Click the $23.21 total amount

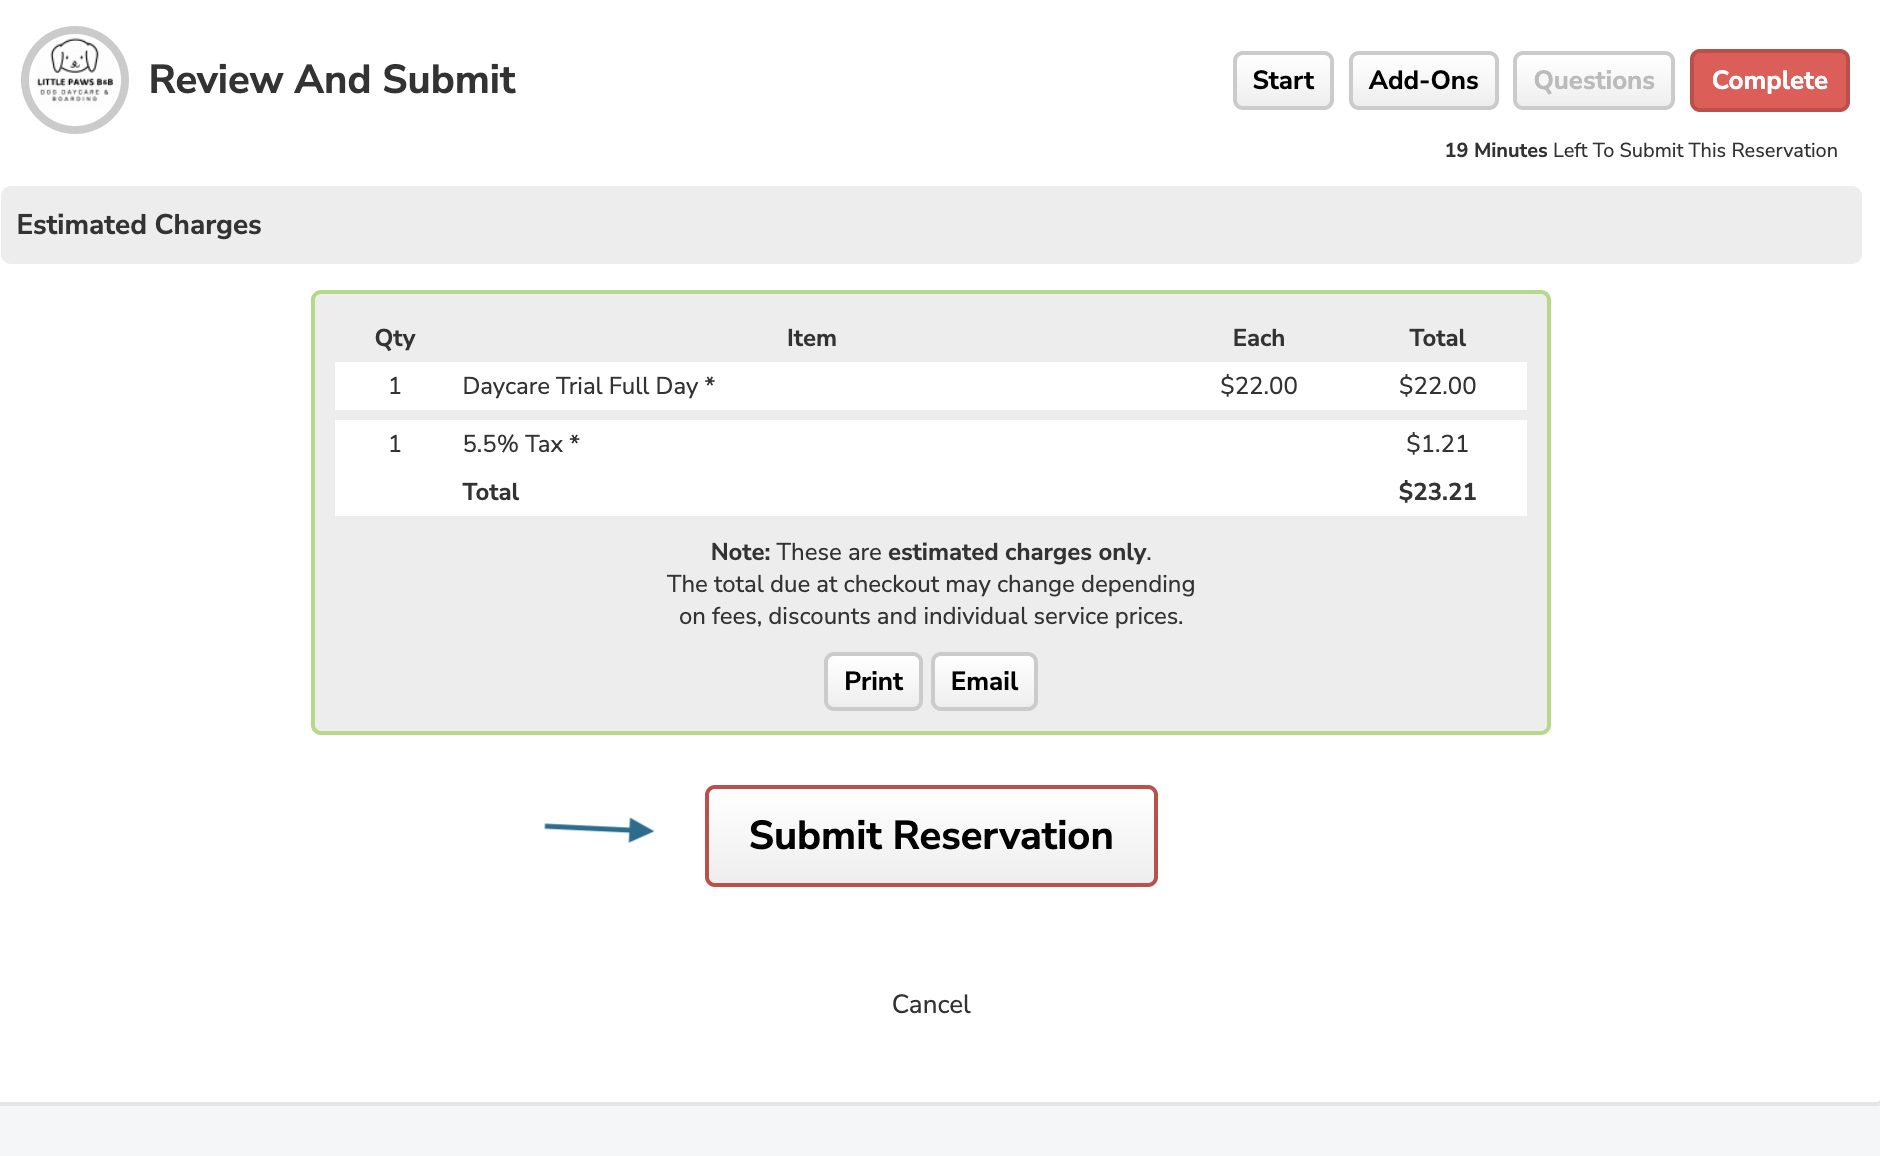[x=1437, y=492]
